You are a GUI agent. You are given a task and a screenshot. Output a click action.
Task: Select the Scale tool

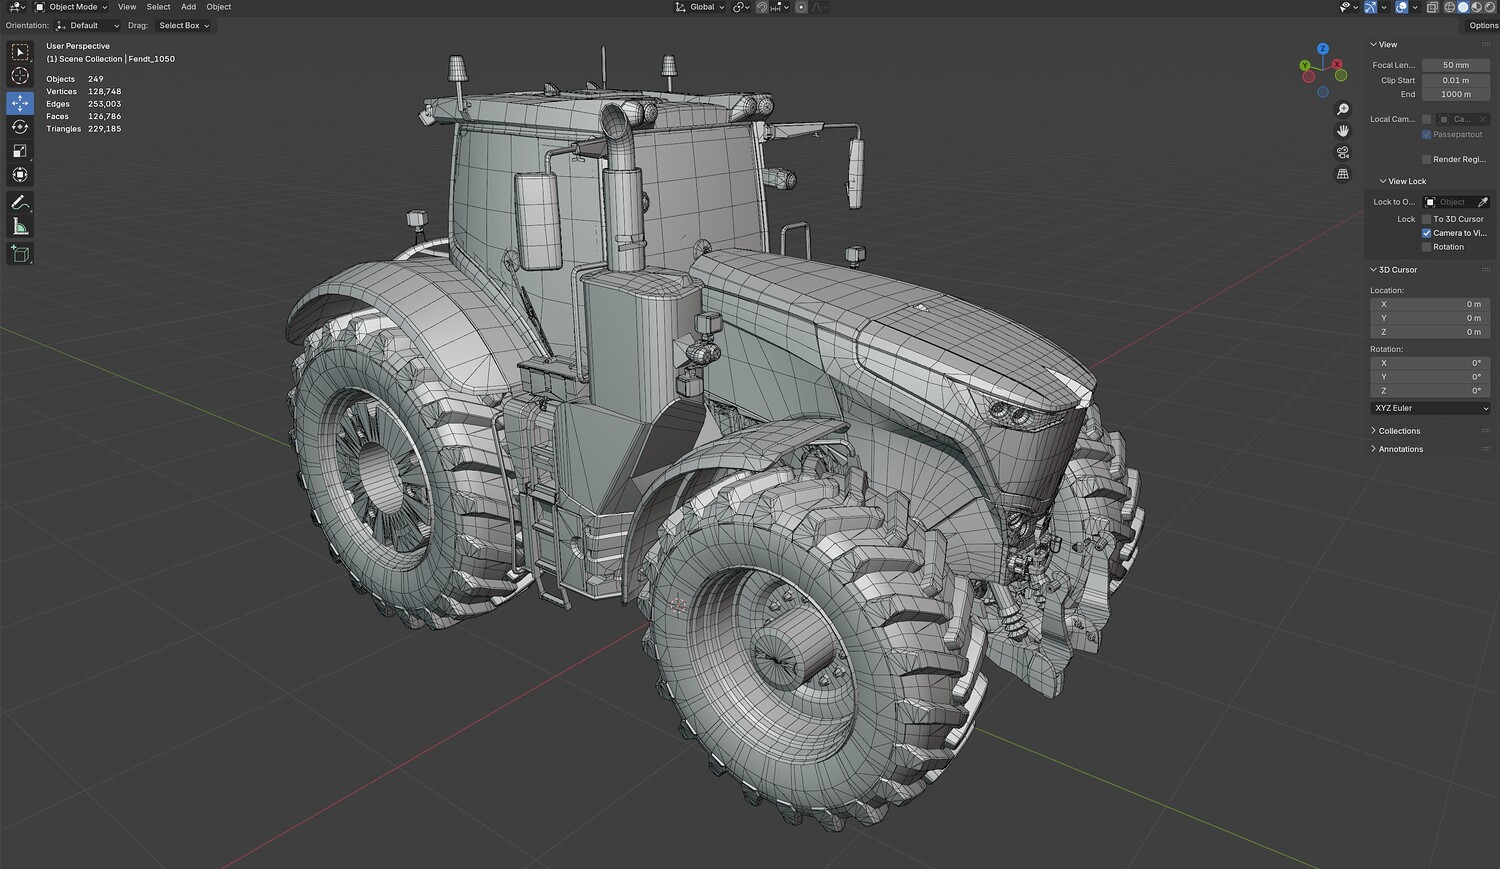point(20,151)
